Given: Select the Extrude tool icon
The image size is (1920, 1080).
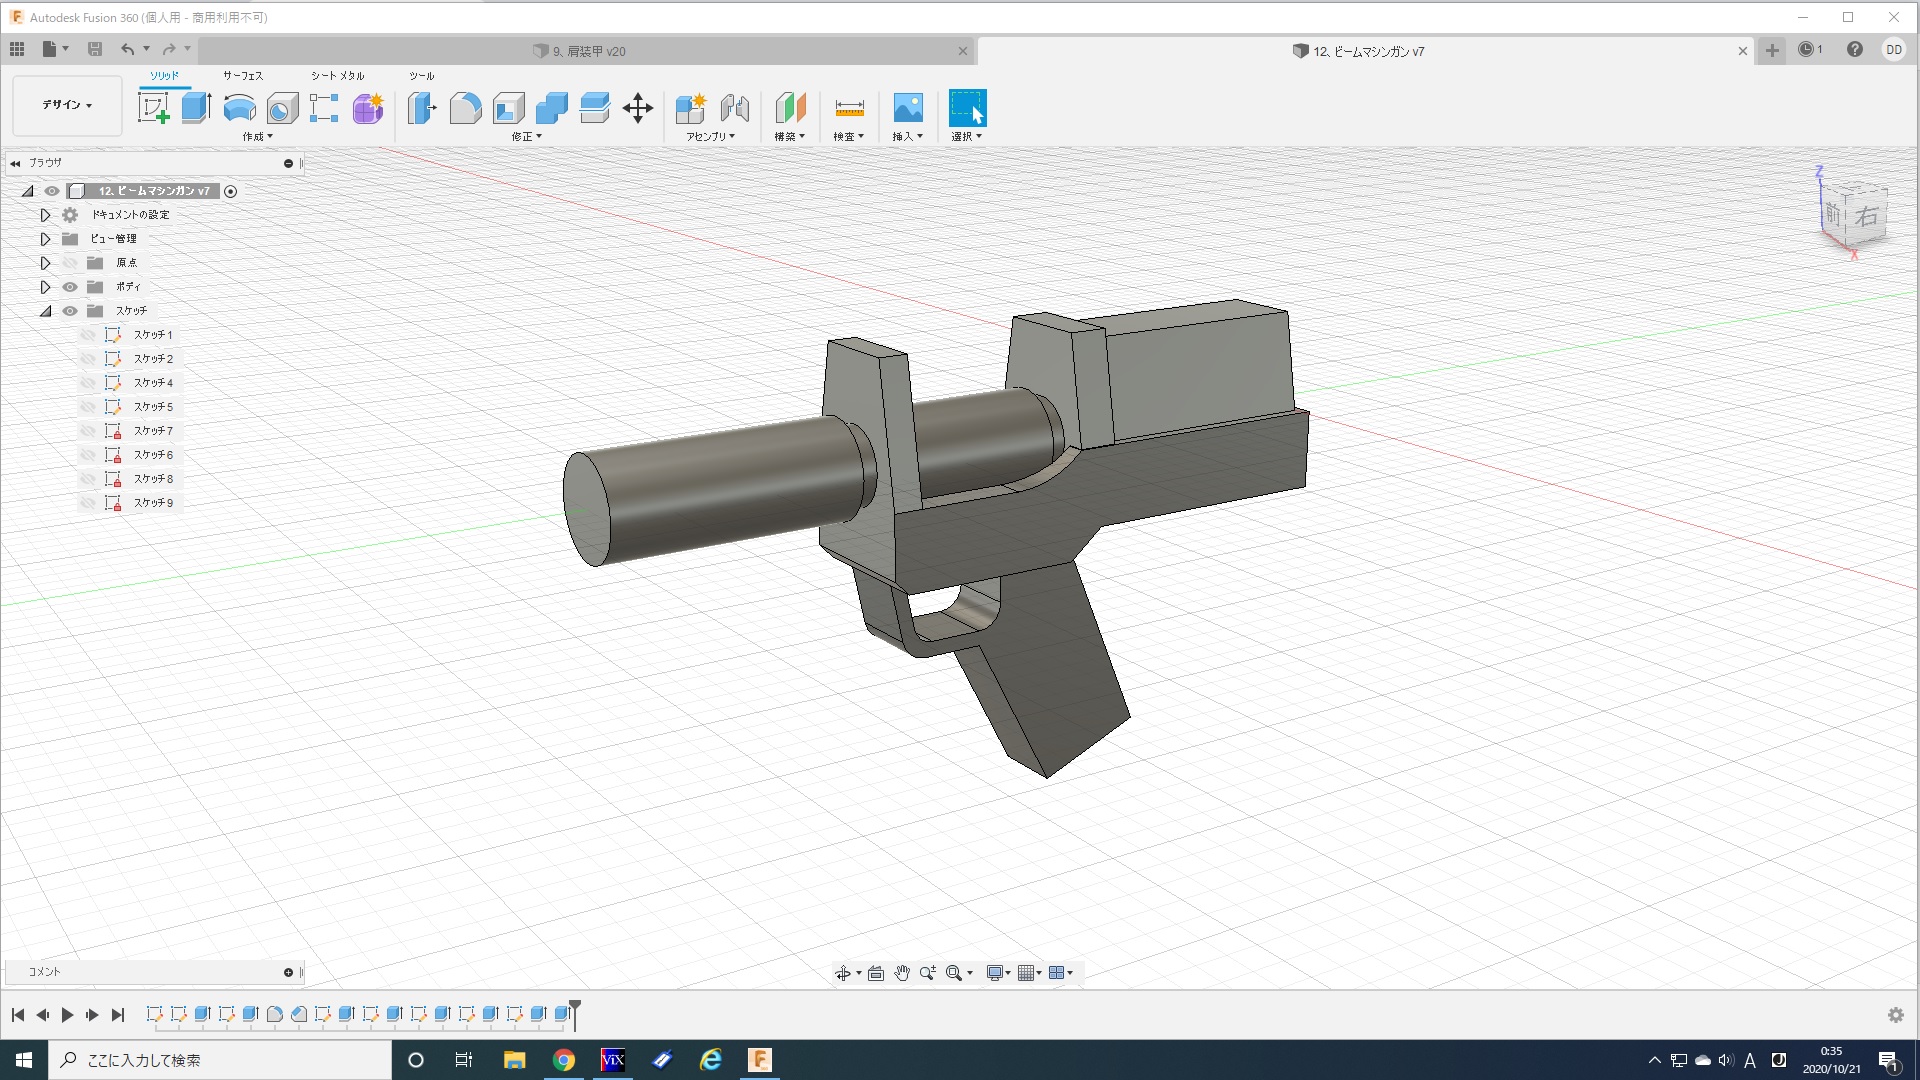Looking at the screenshot, I should point(196,108).
